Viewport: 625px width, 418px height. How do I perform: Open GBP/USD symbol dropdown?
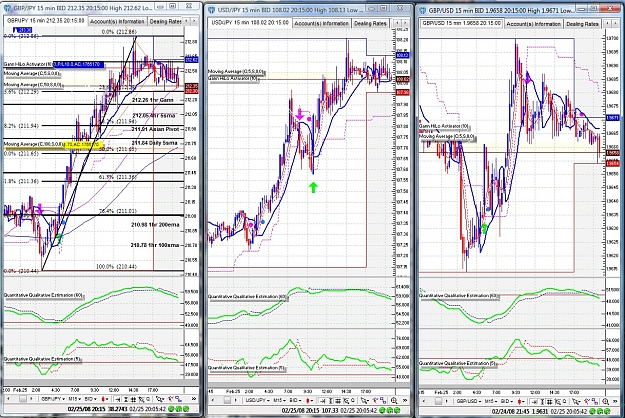[469, 400]
